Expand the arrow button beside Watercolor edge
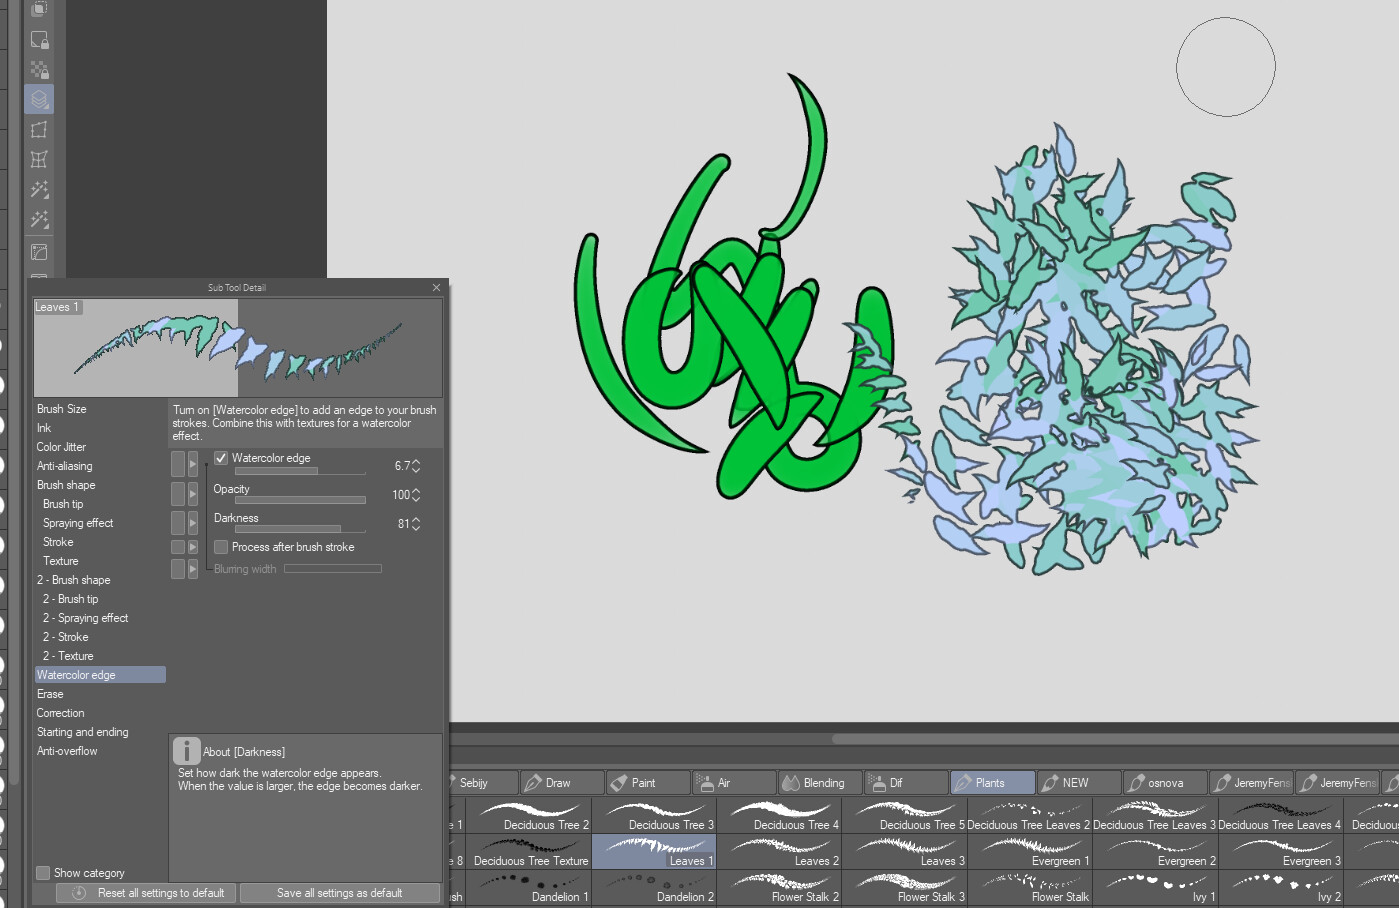The height and width of the screenshot is (908, 1399). coord(193,464)
